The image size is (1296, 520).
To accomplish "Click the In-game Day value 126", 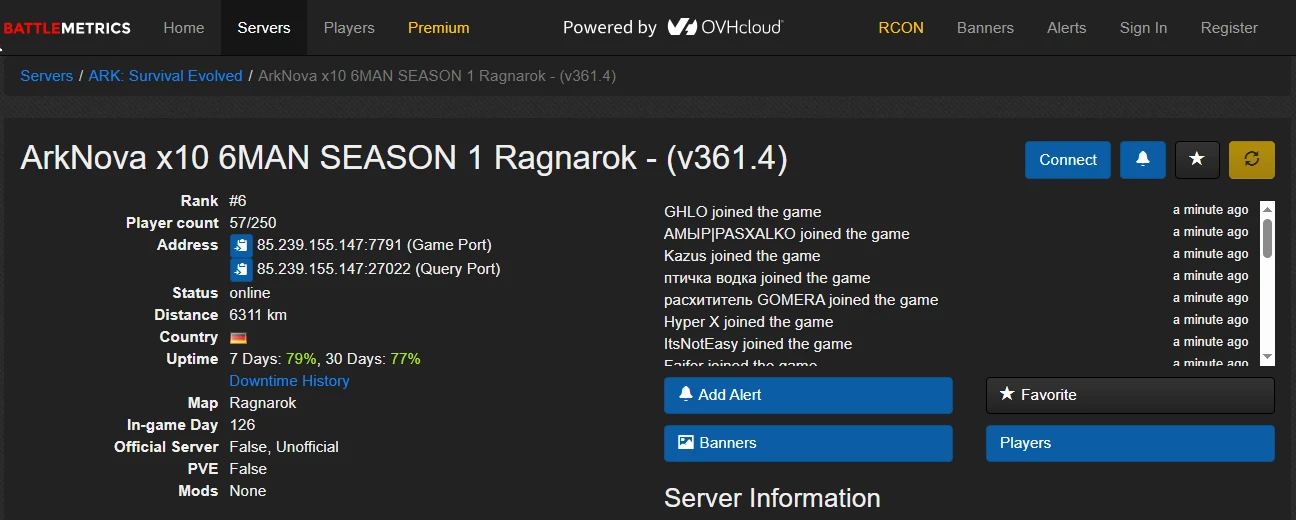I will coord(242,425).
